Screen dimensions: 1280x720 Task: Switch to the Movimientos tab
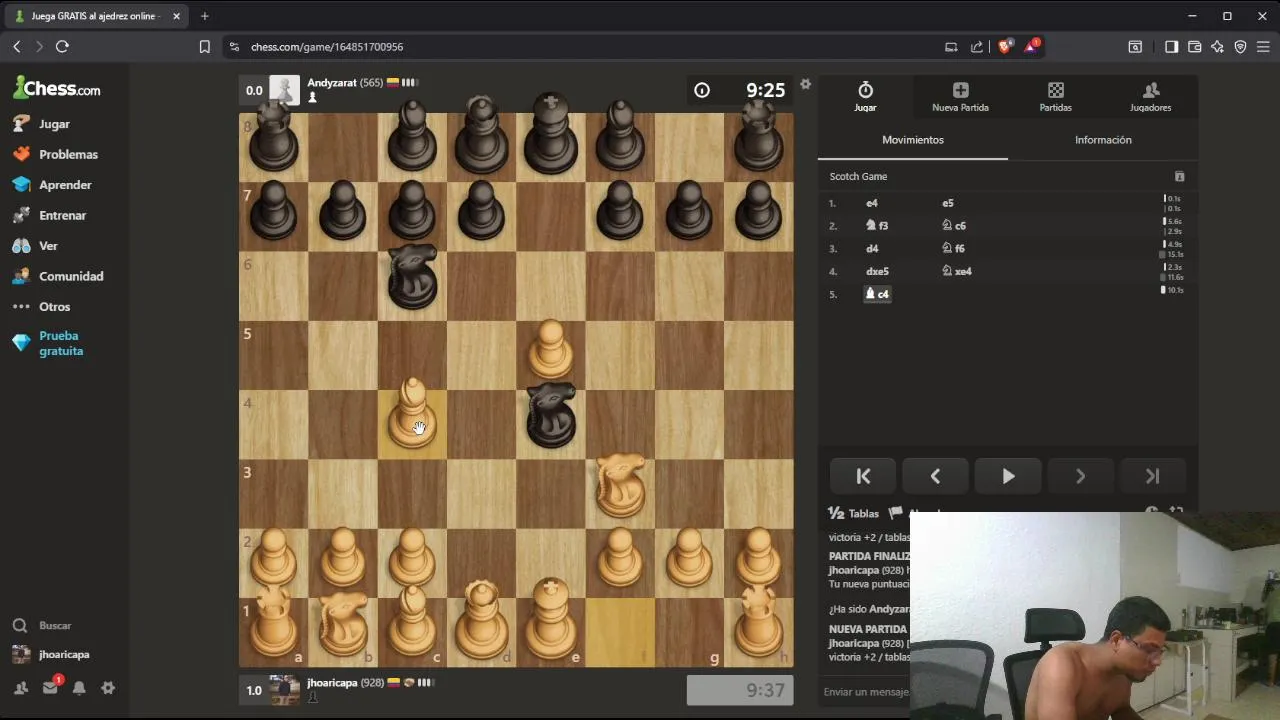coord(913,140)
